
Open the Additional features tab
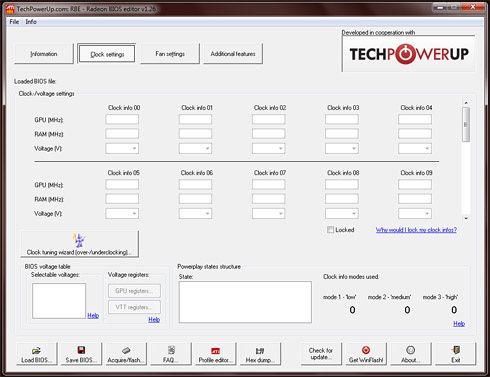pos(233,53)
